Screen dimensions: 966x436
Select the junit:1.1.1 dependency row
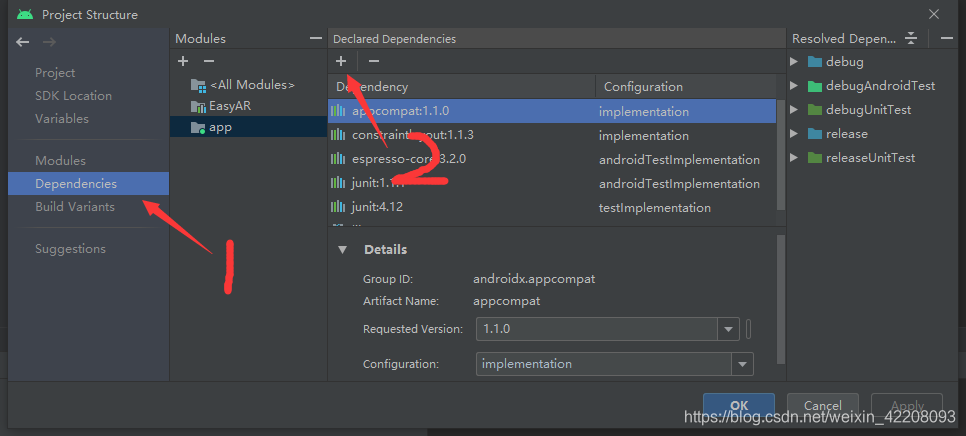click(x=551, y=183)
